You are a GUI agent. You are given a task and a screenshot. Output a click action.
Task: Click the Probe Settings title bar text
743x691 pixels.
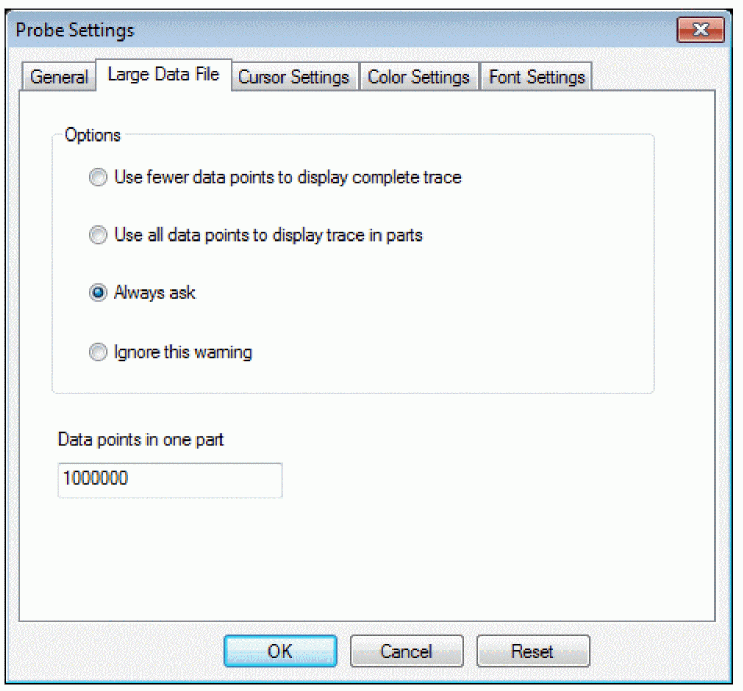75,30
